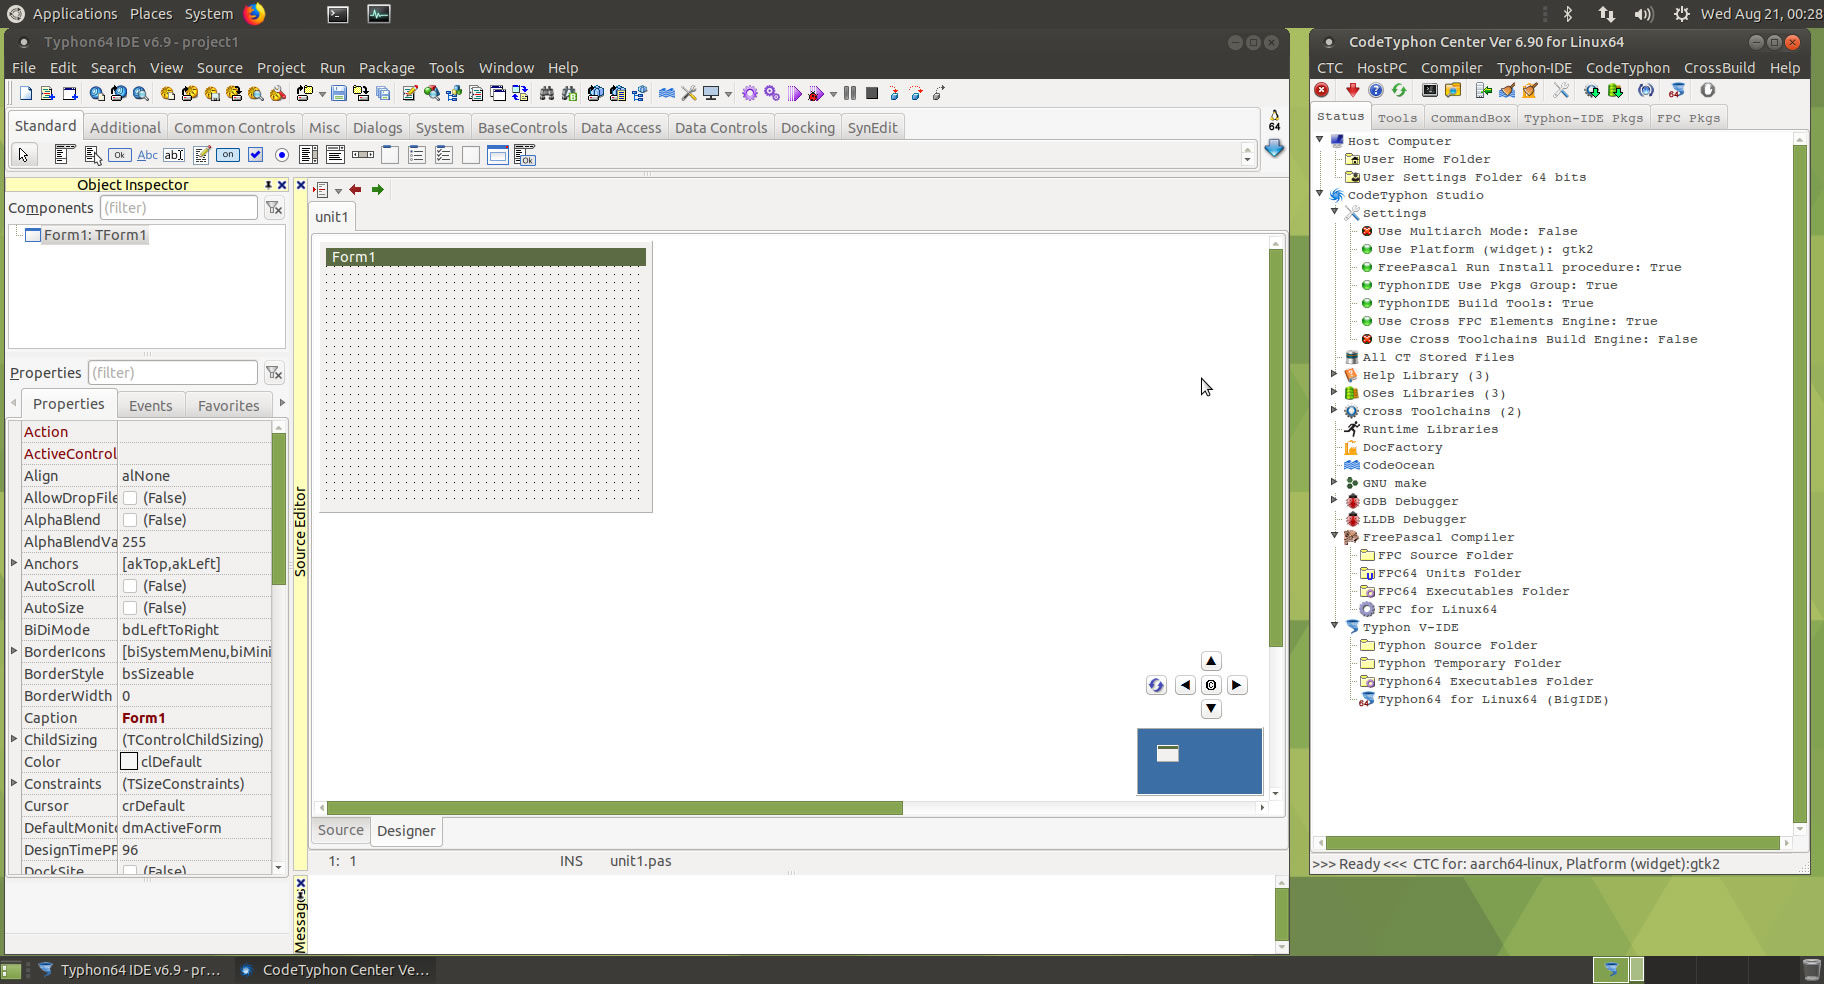
Task: Click the red stop X icon in CodeTyphon Center
Action: (x=1322, y=91)
